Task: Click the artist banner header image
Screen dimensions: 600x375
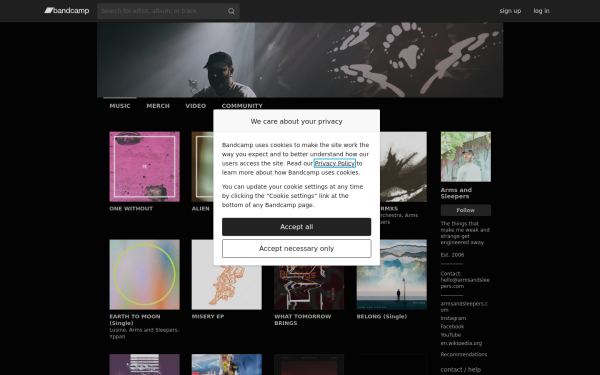Action: (300, 60)
